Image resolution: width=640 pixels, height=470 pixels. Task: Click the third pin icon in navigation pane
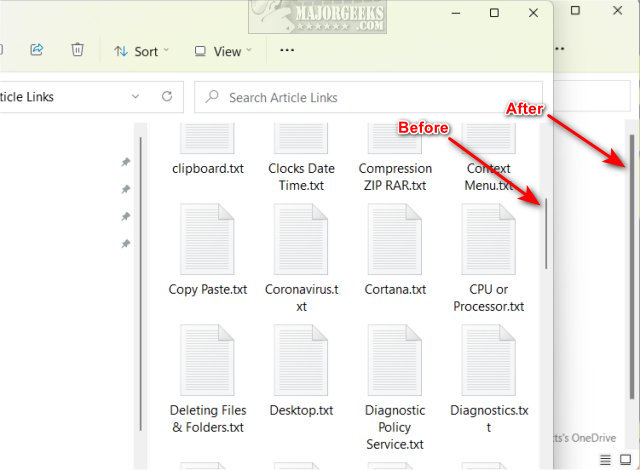(x=126, y=216)
